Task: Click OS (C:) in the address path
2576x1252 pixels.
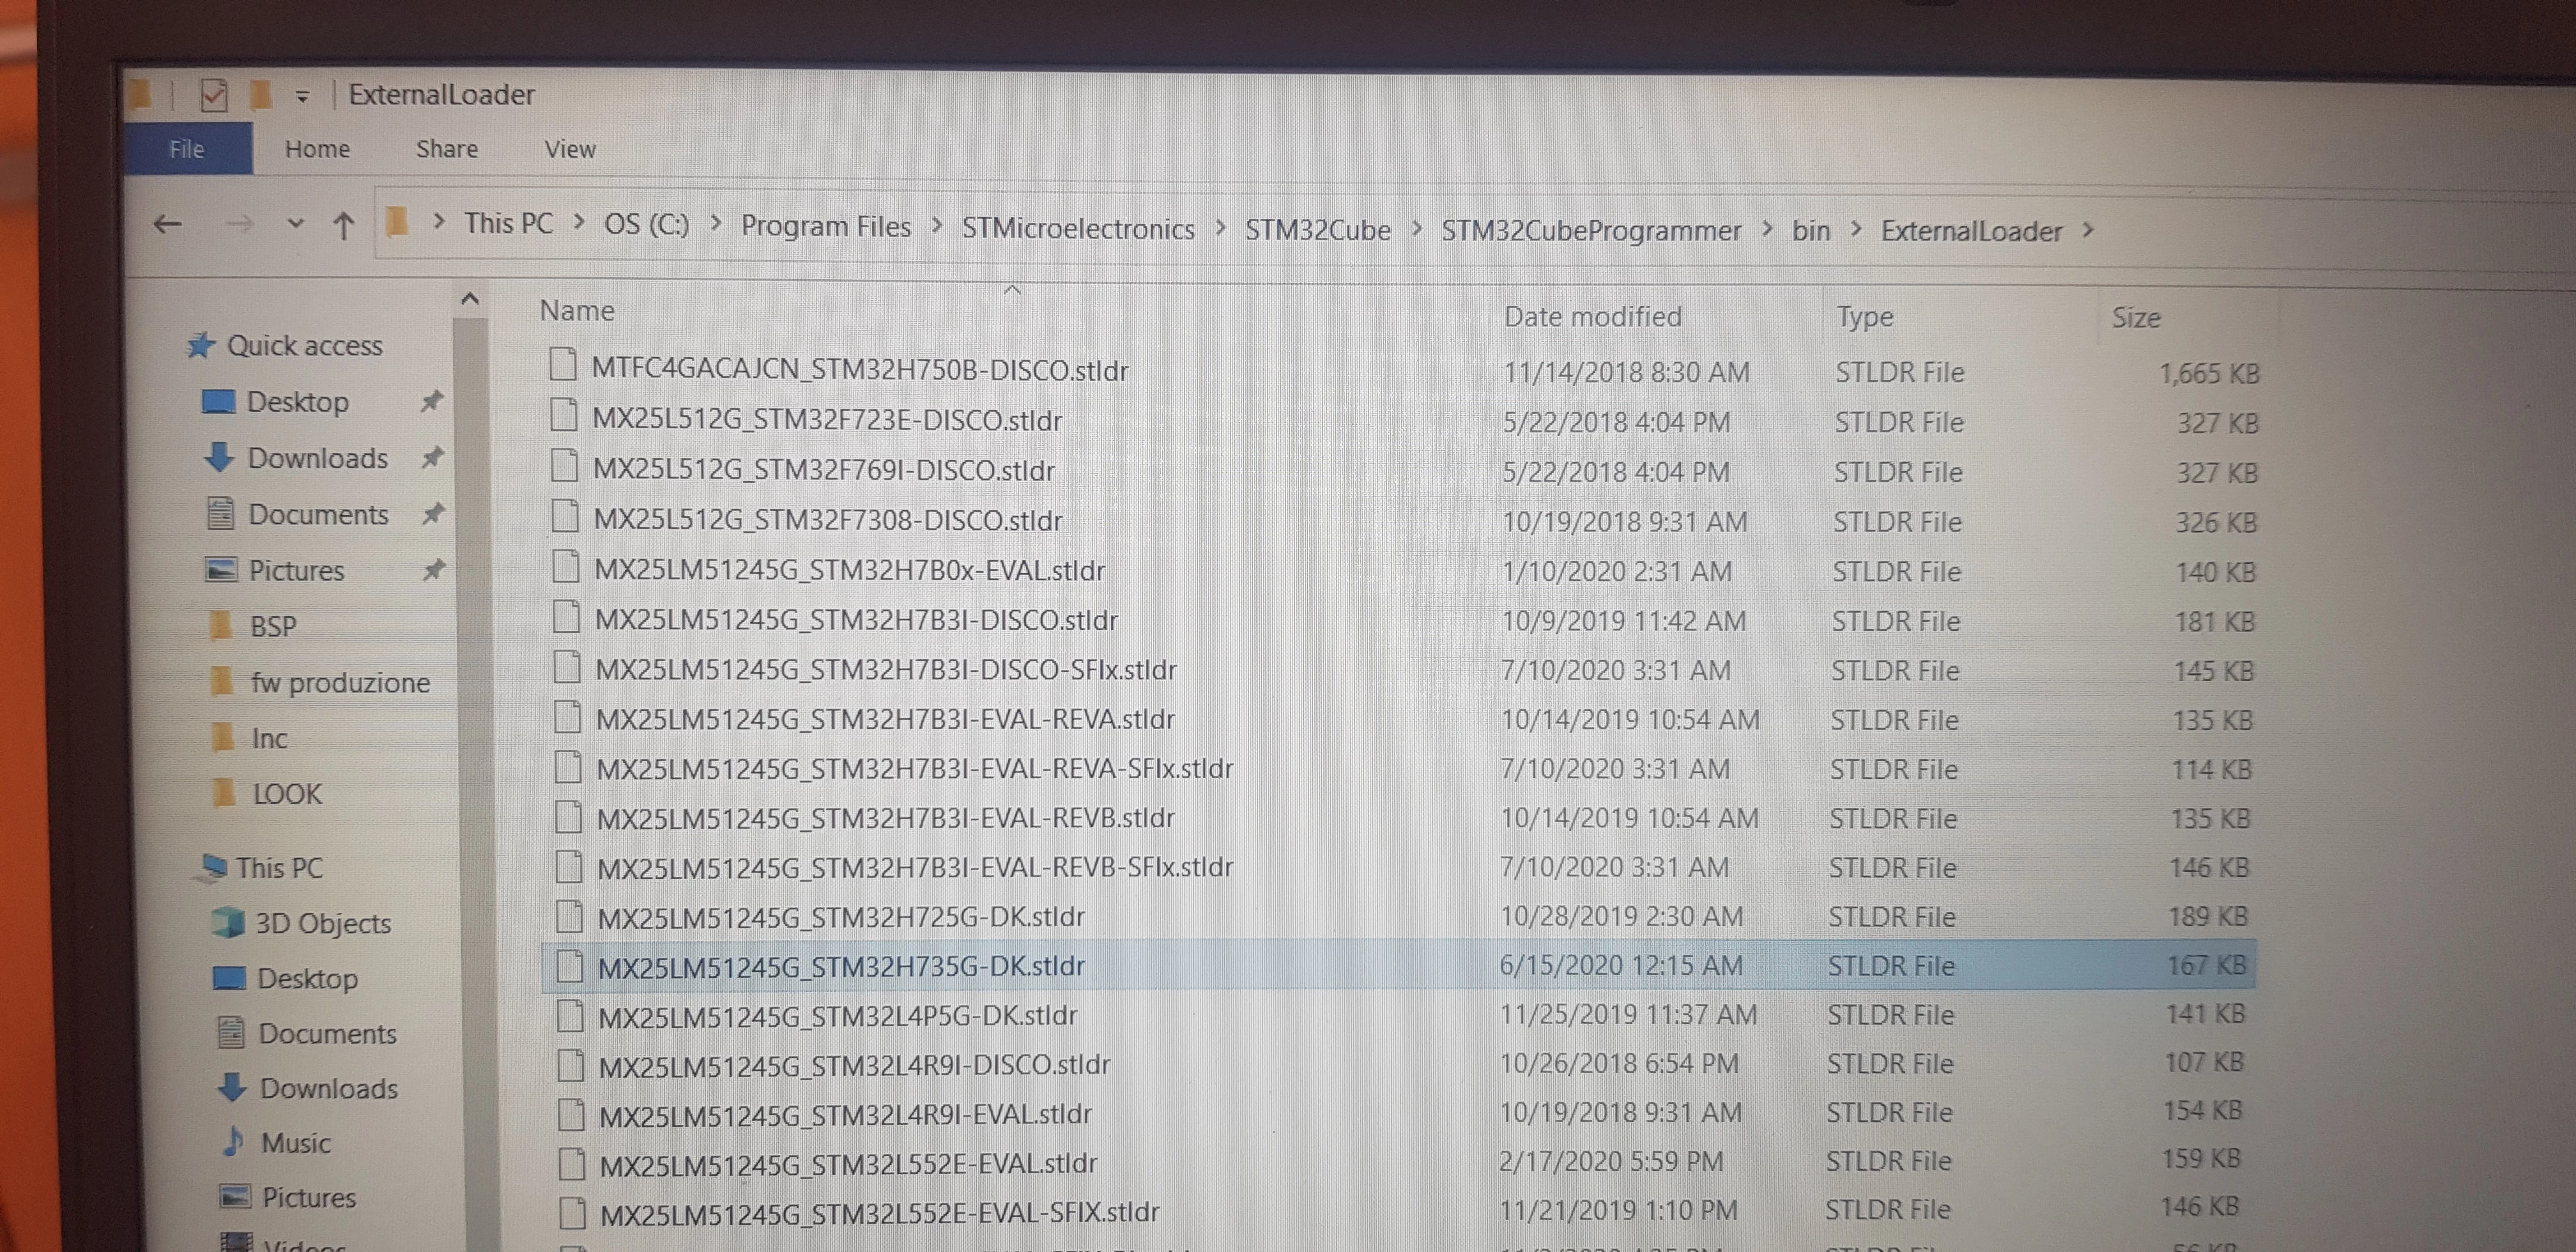Action: click(x=646, y=224)
